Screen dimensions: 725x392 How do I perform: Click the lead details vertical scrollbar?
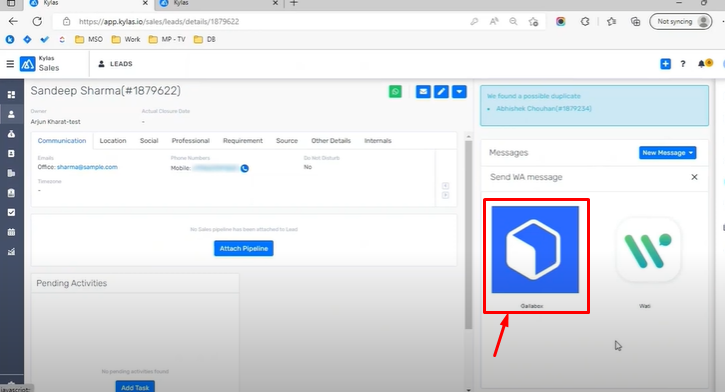(468, 235)
